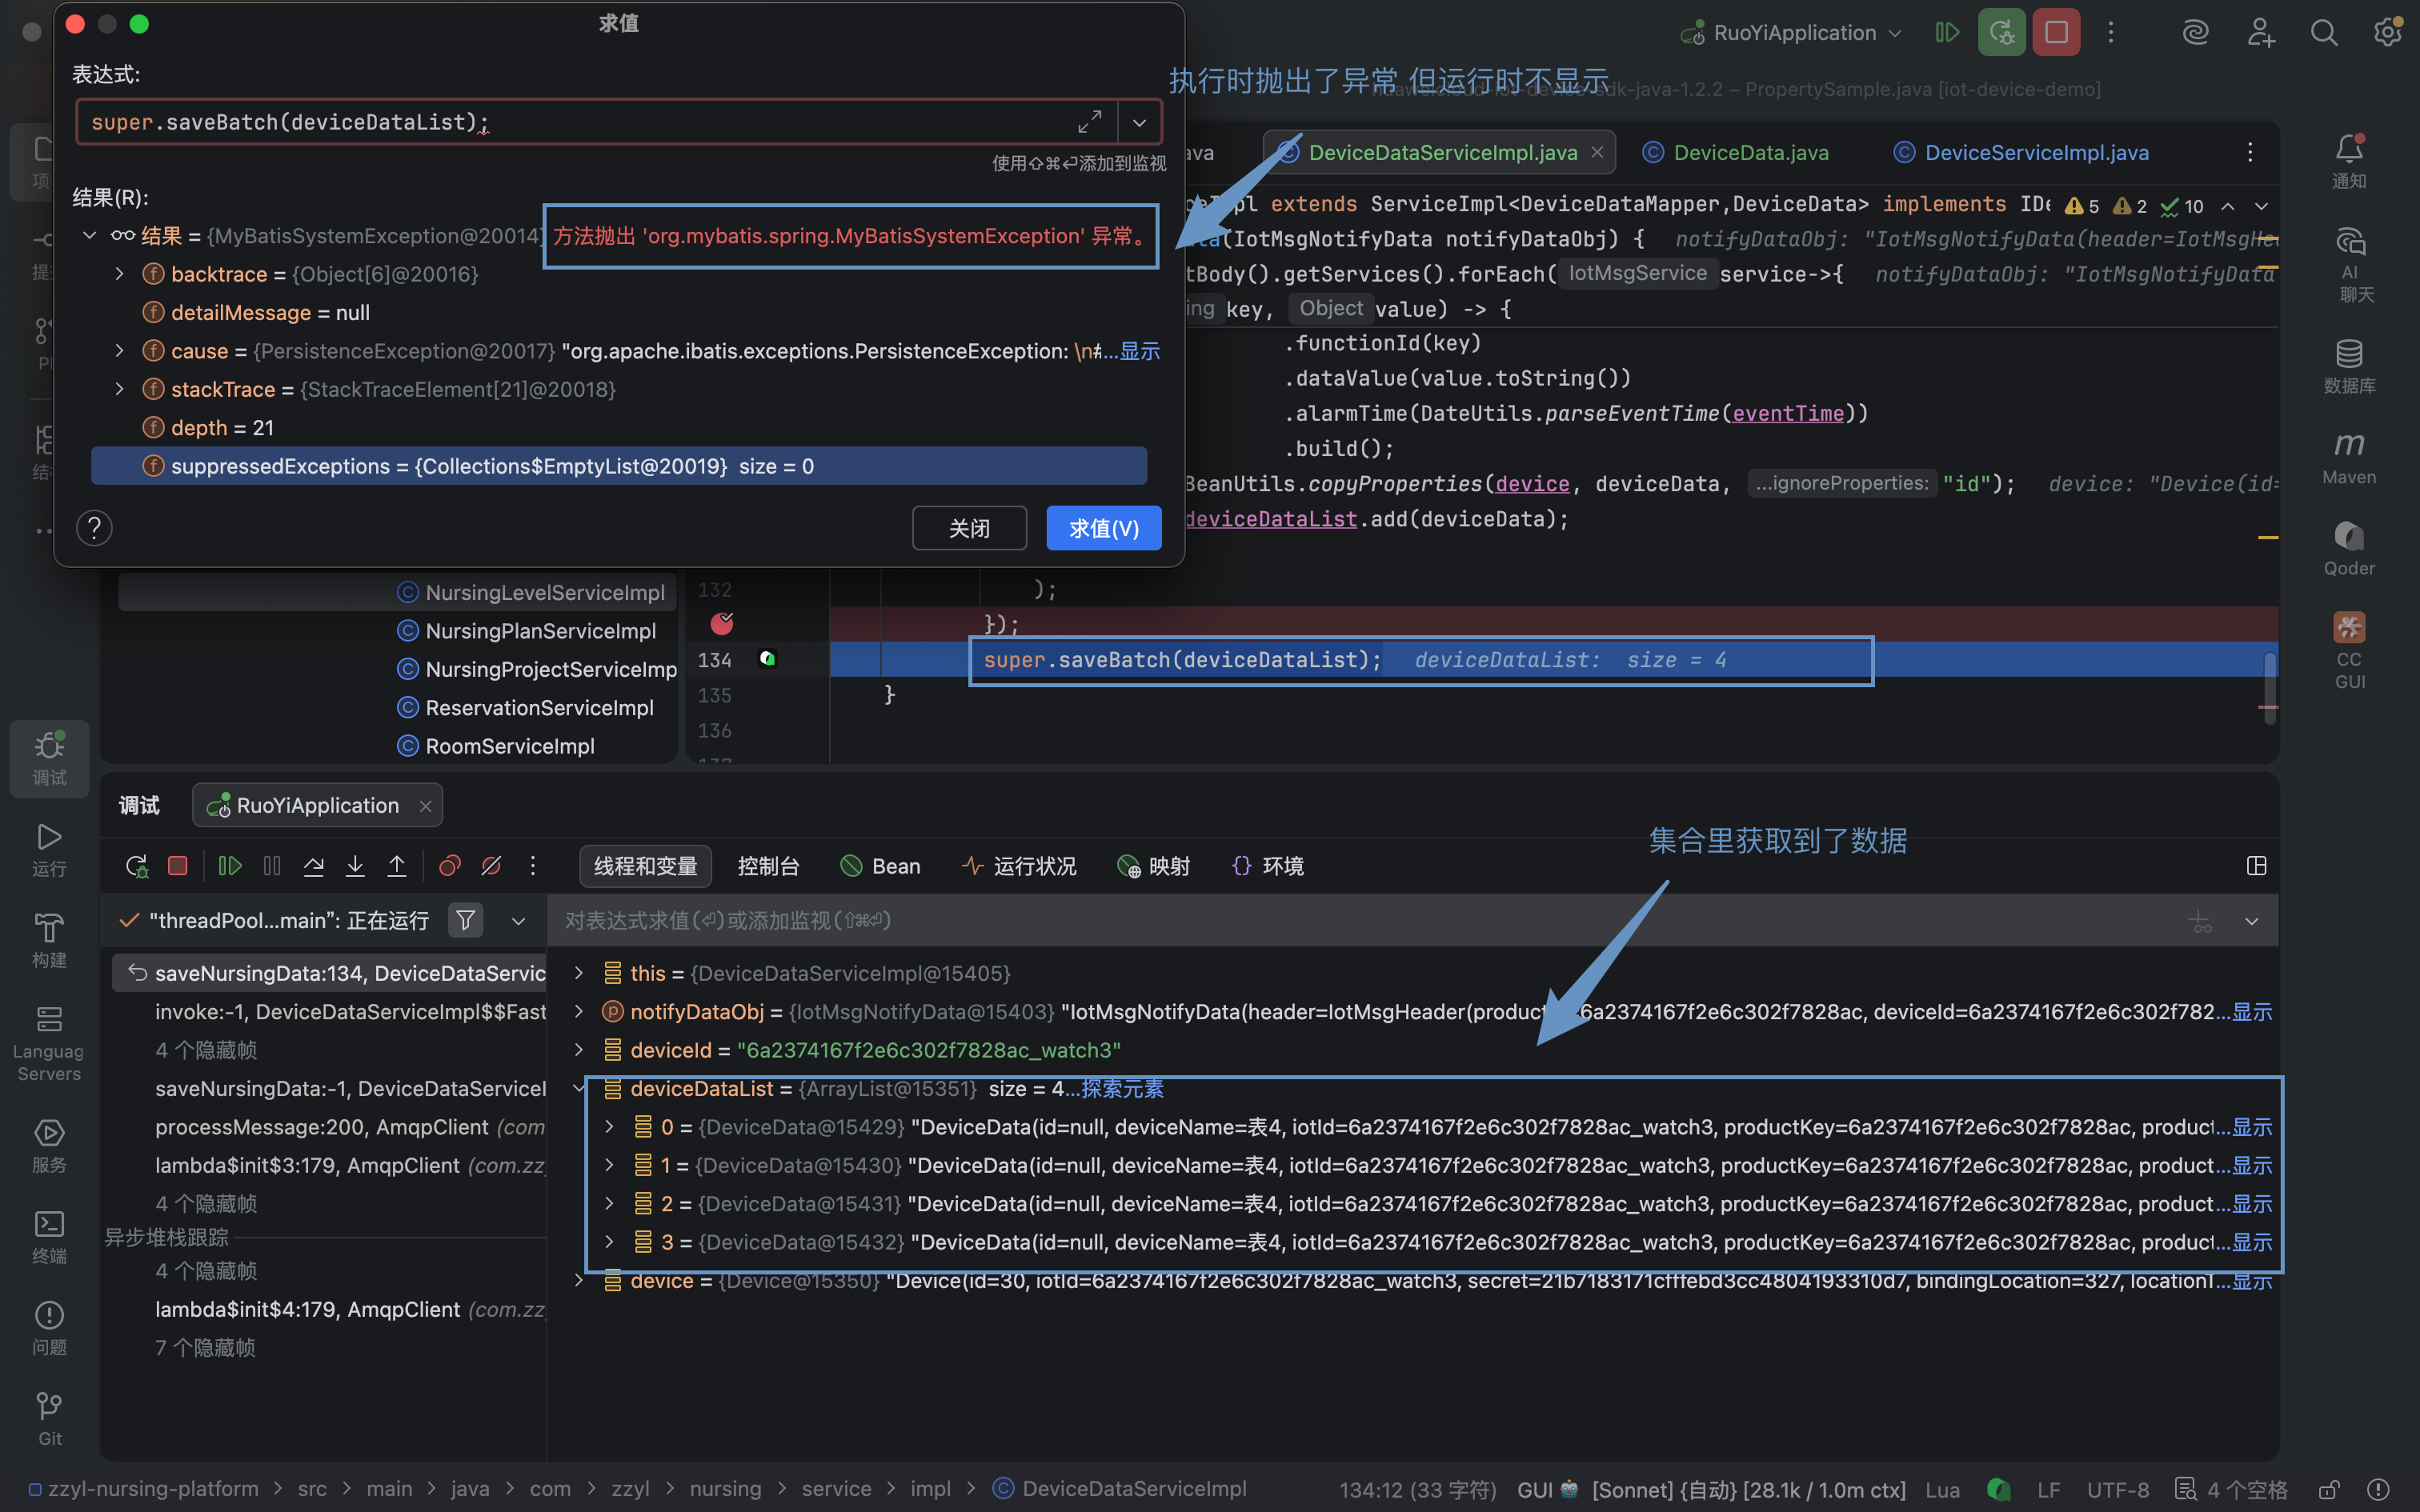Click the watch expression input field
2420x1512 pixels.
point(1360,920)
